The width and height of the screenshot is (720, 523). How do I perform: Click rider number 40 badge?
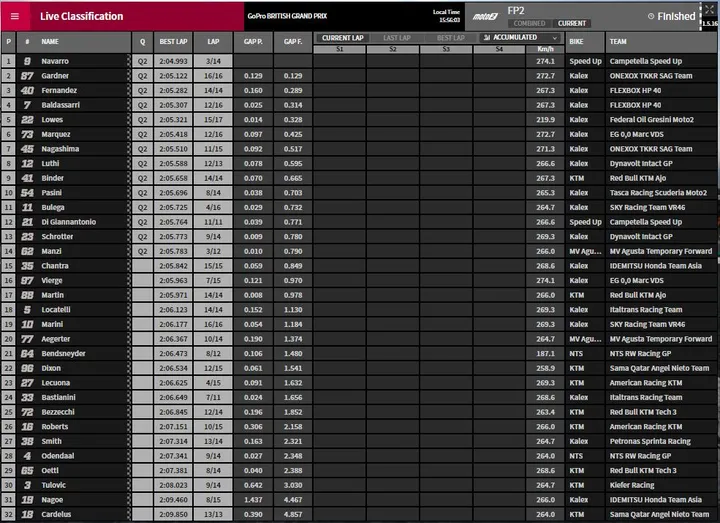pyautogui.click(x=27, y=90)
